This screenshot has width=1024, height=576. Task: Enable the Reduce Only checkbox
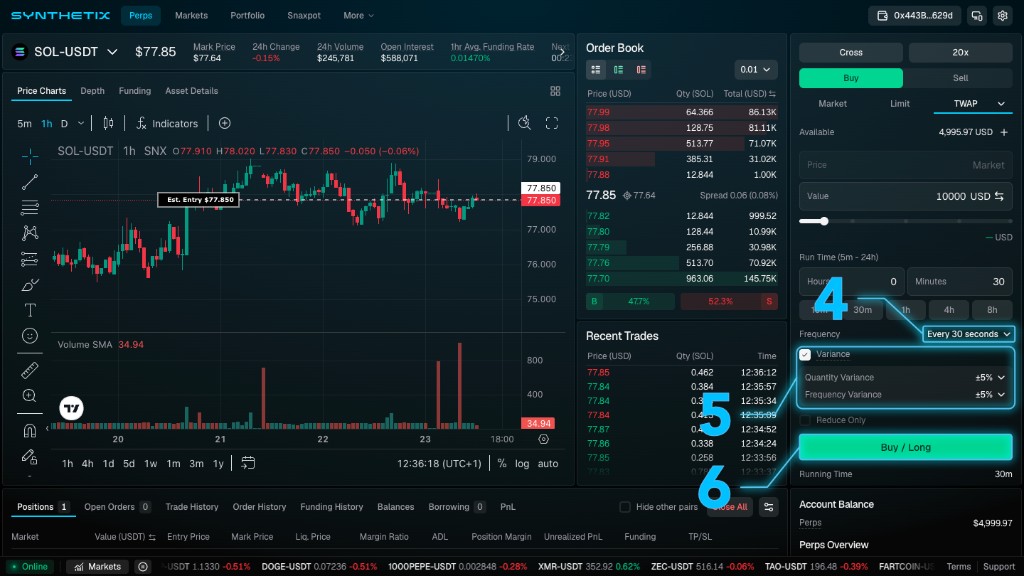point(805,420)
